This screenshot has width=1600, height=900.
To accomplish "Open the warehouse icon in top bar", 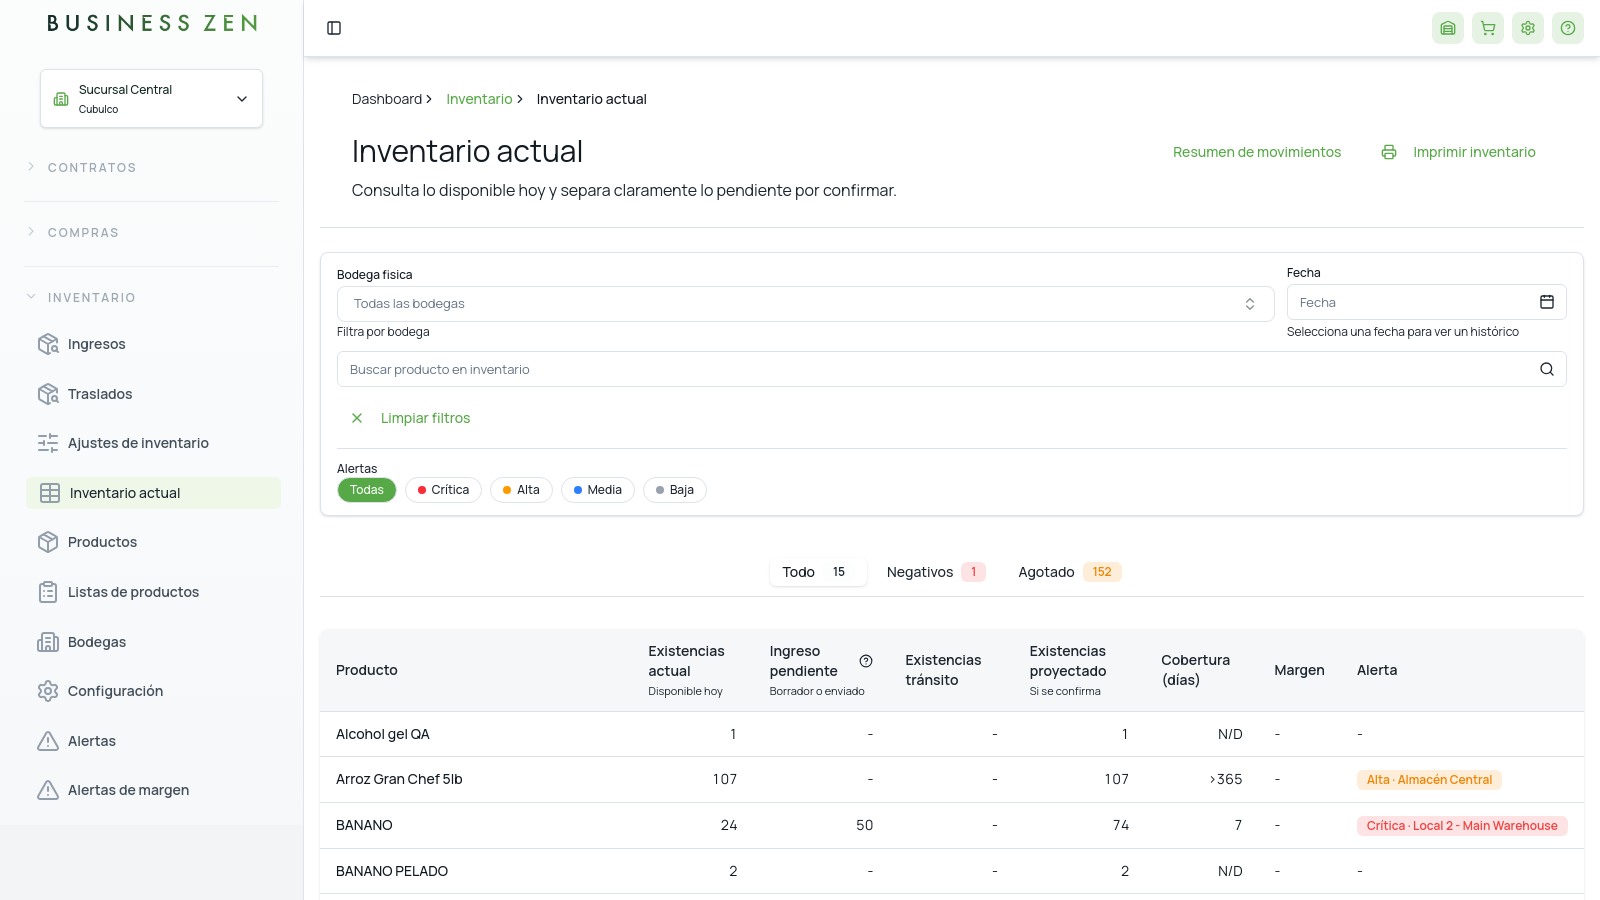I will 1448,28.
